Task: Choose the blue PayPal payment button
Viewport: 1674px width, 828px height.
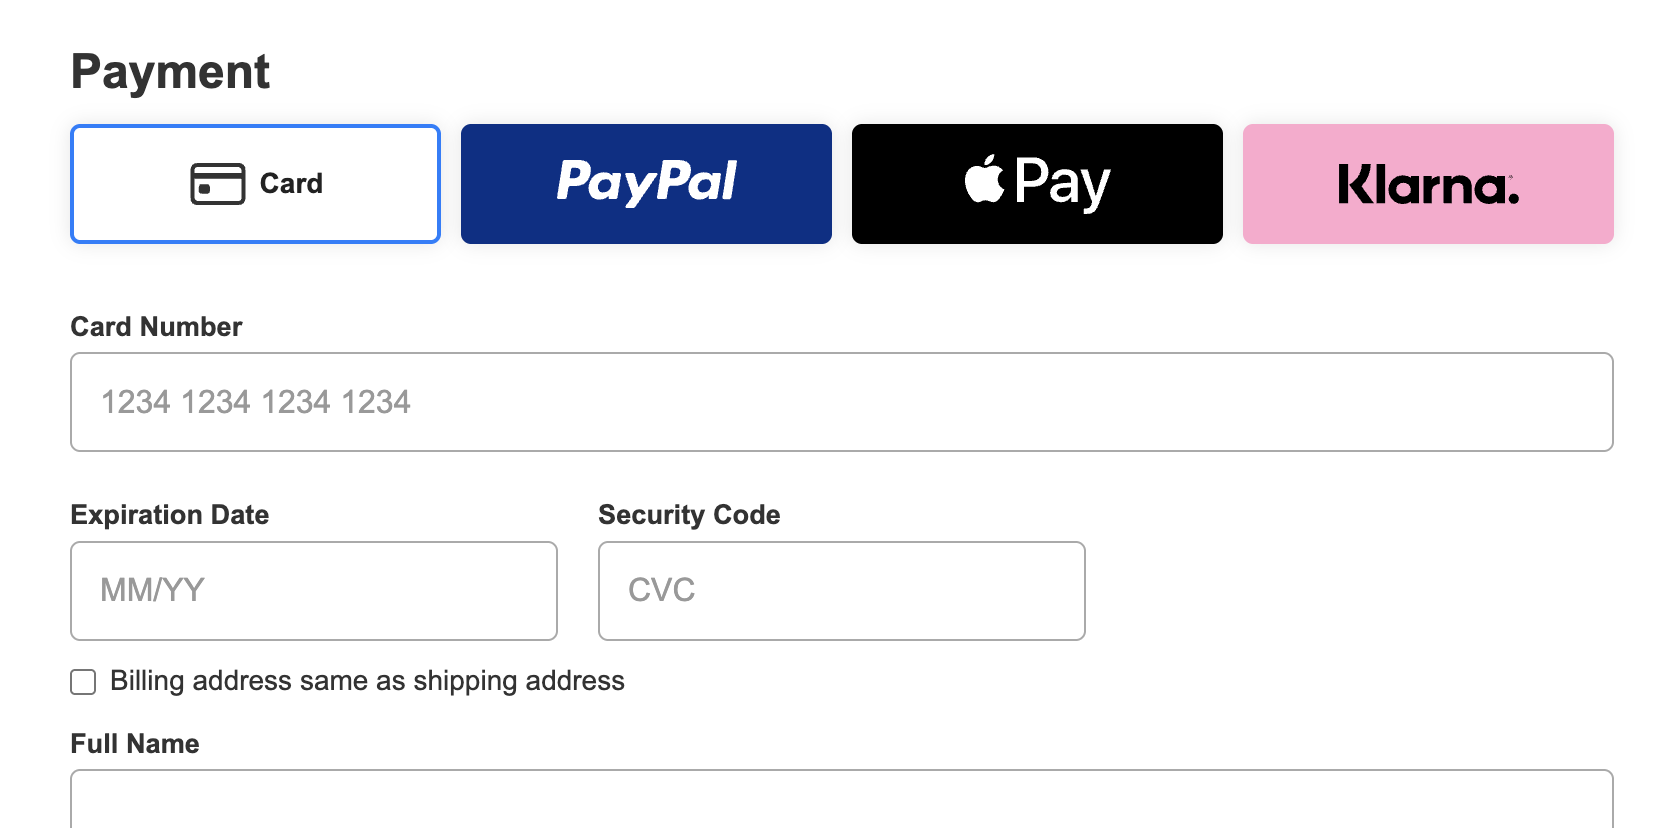Action: click(x=646, y=184)
